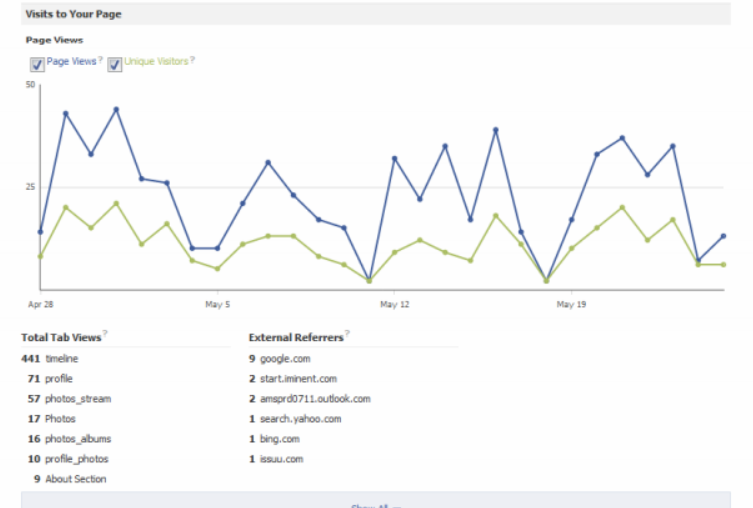Open the search.yahoo.com referrer link
This screenshot has height=508, width=753.
click(x=300, y=419)
